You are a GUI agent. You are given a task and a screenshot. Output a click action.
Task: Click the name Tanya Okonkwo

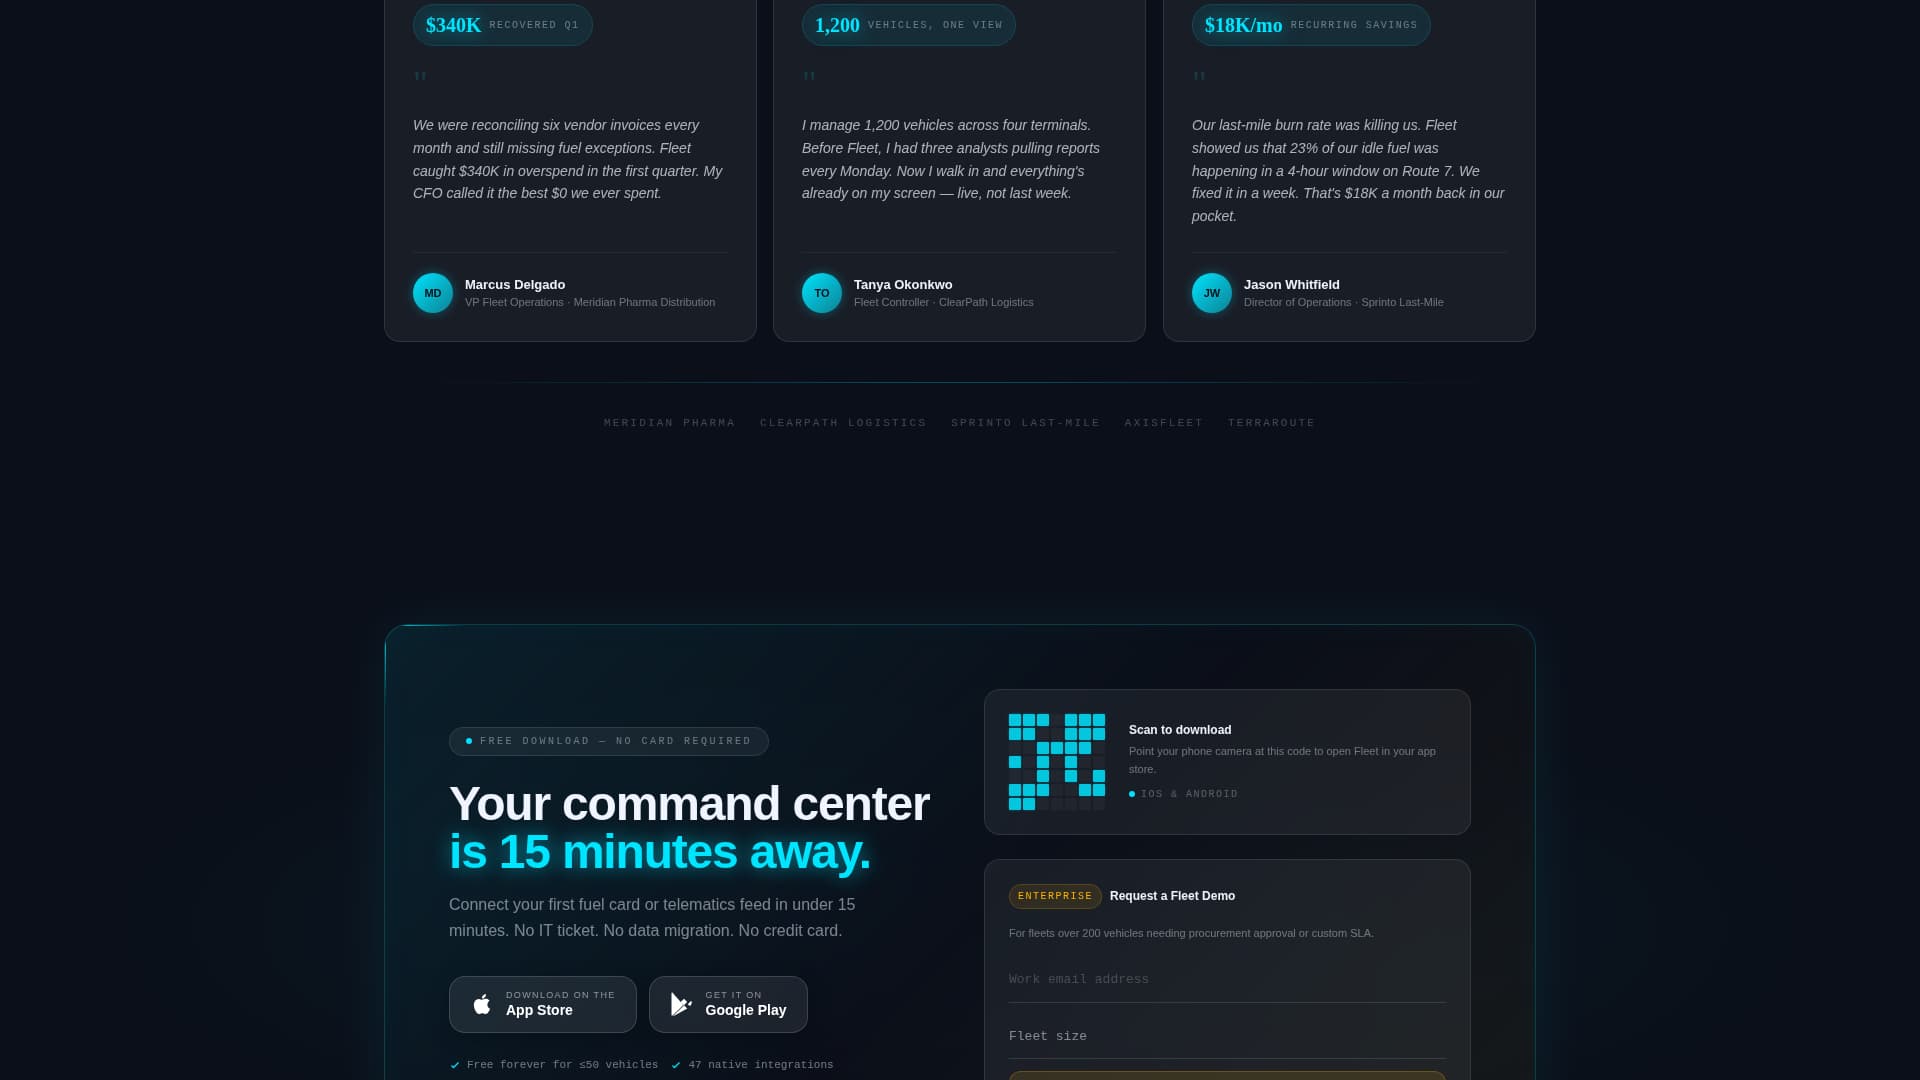903,285
